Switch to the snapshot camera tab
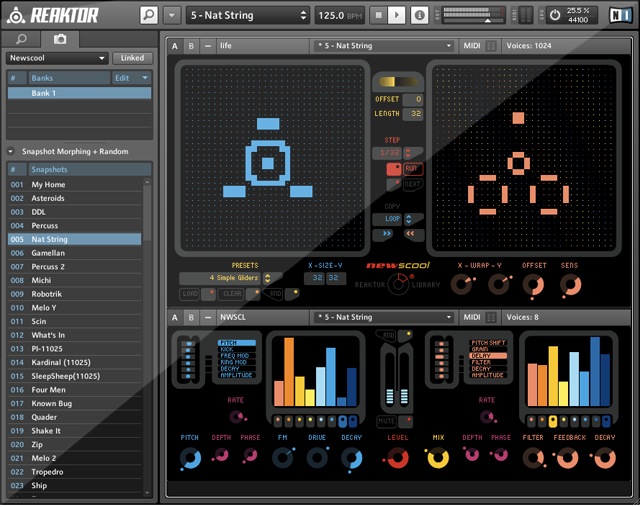640x507 pixels. click(x=60, y=39)
